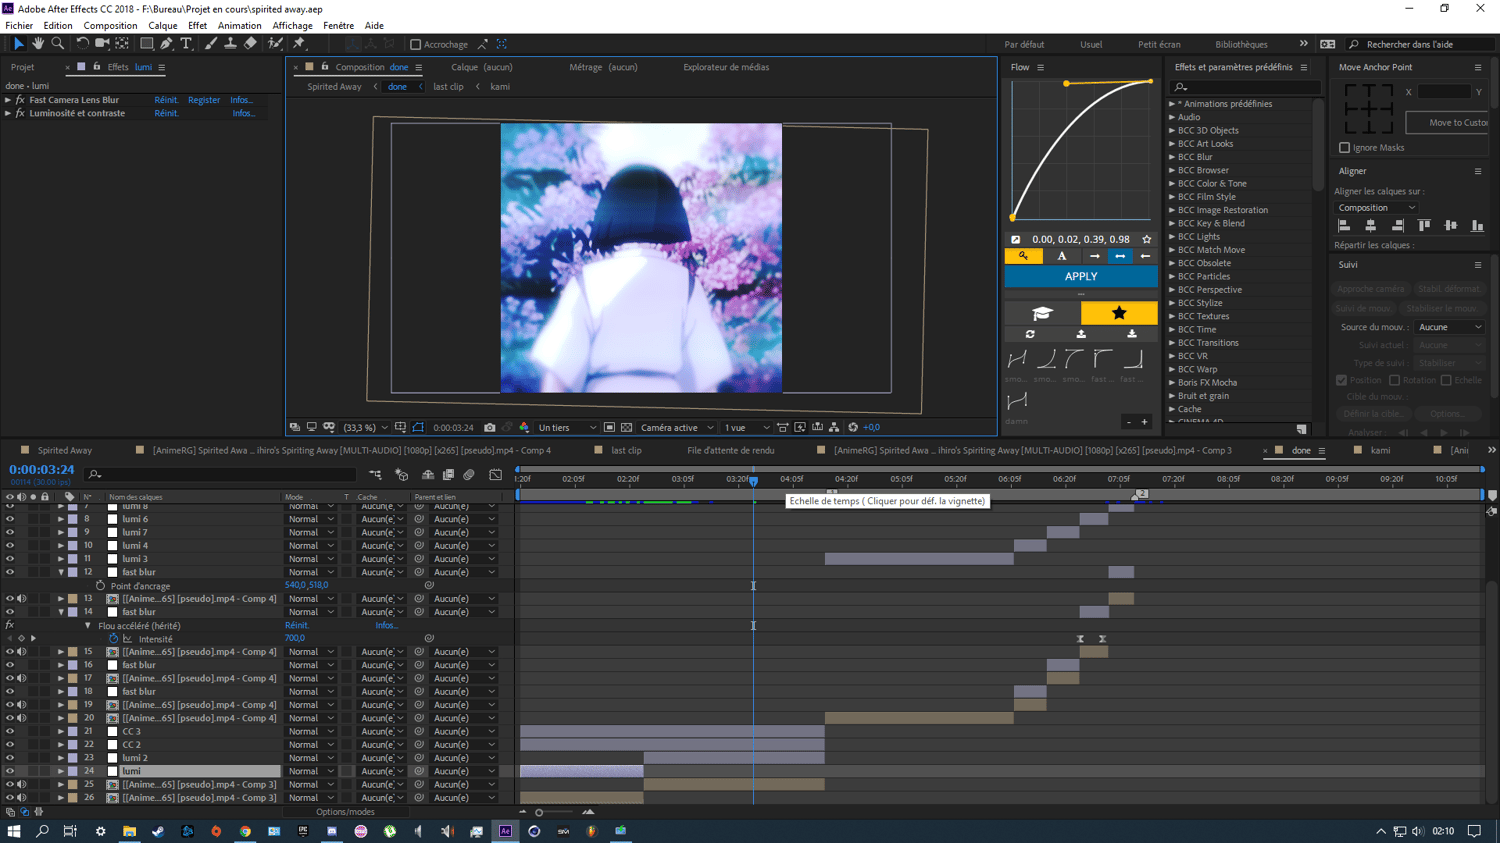Click the Flow favorites star tab
This screenshot has height=843, width=1500.
pyautogui.click(x=1119, y=314)
